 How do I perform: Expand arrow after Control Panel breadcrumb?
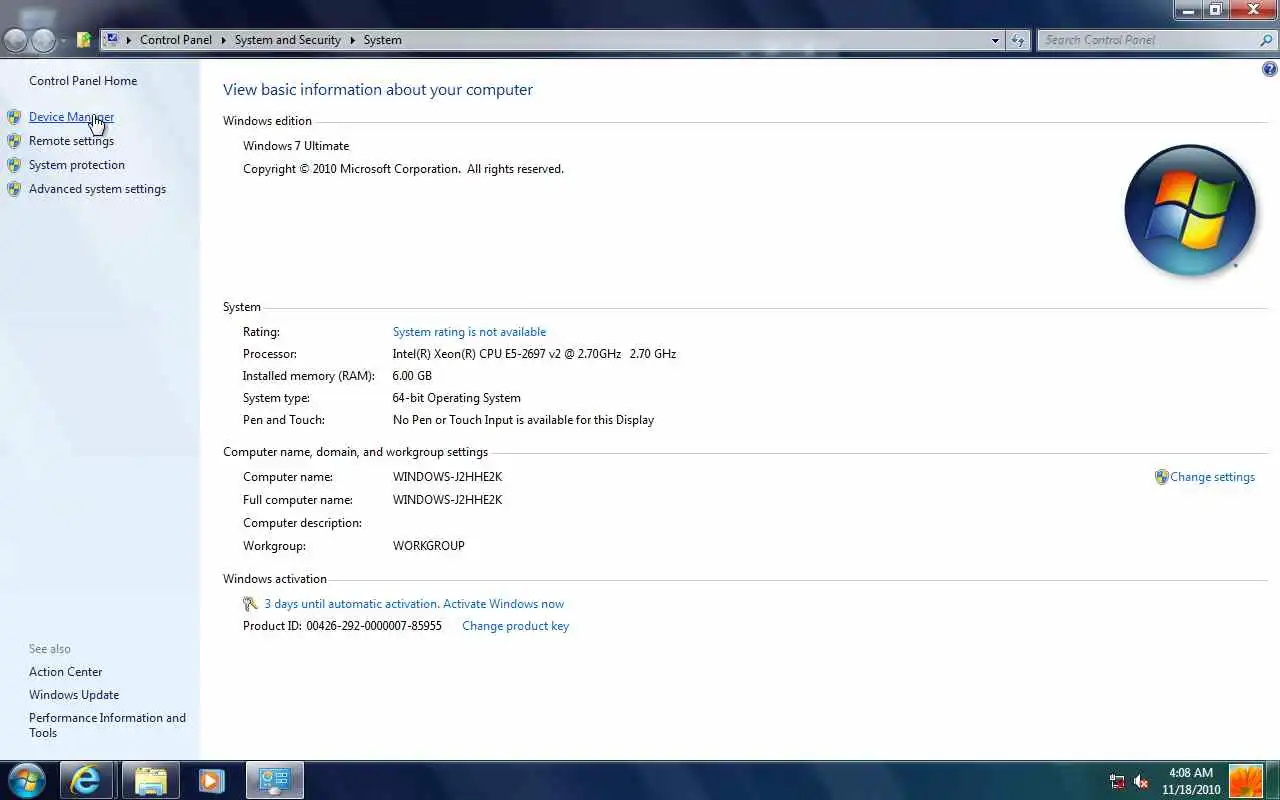pyautogui.click(x=224, y=40)
